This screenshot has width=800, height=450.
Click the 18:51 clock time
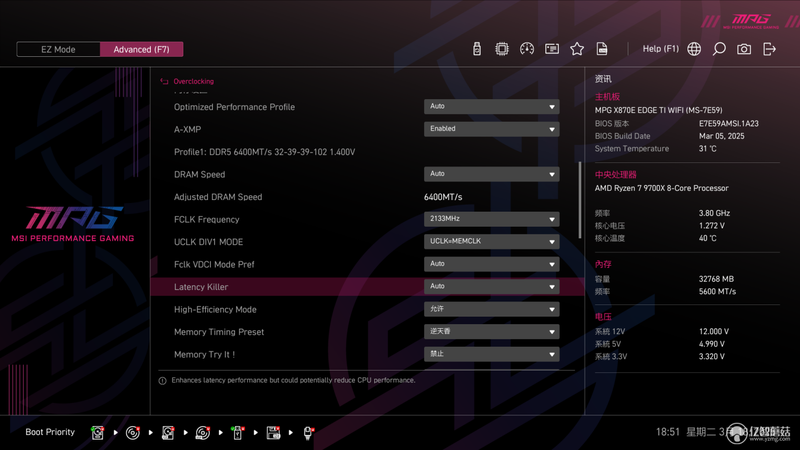point(668,432)
